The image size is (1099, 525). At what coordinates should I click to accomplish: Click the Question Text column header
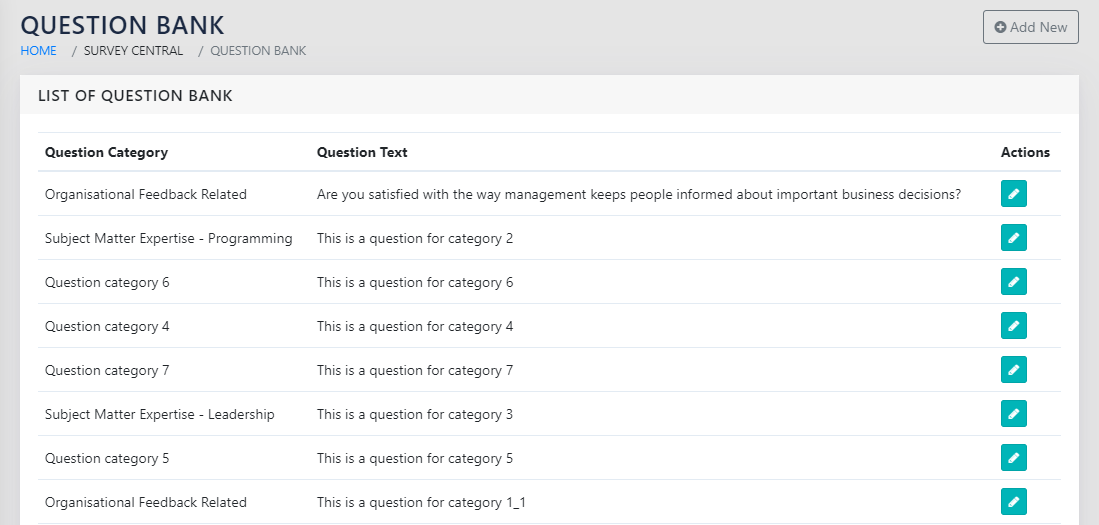coord(362,153)
